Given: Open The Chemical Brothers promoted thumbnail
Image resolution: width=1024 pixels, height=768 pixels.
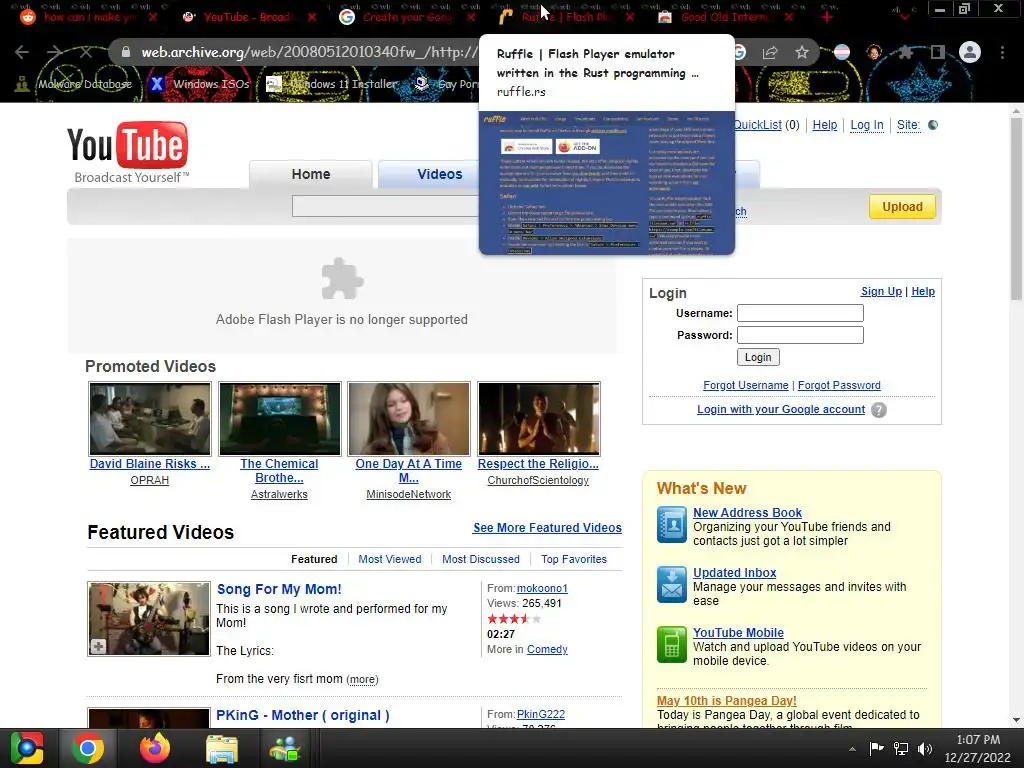Looking at the screenshot, I should (280, 419).
